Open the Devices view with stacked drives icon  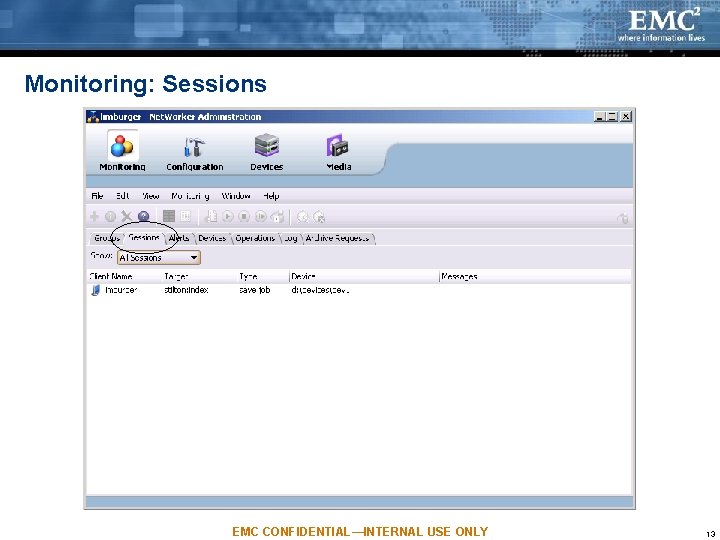[x=266, y=152]
